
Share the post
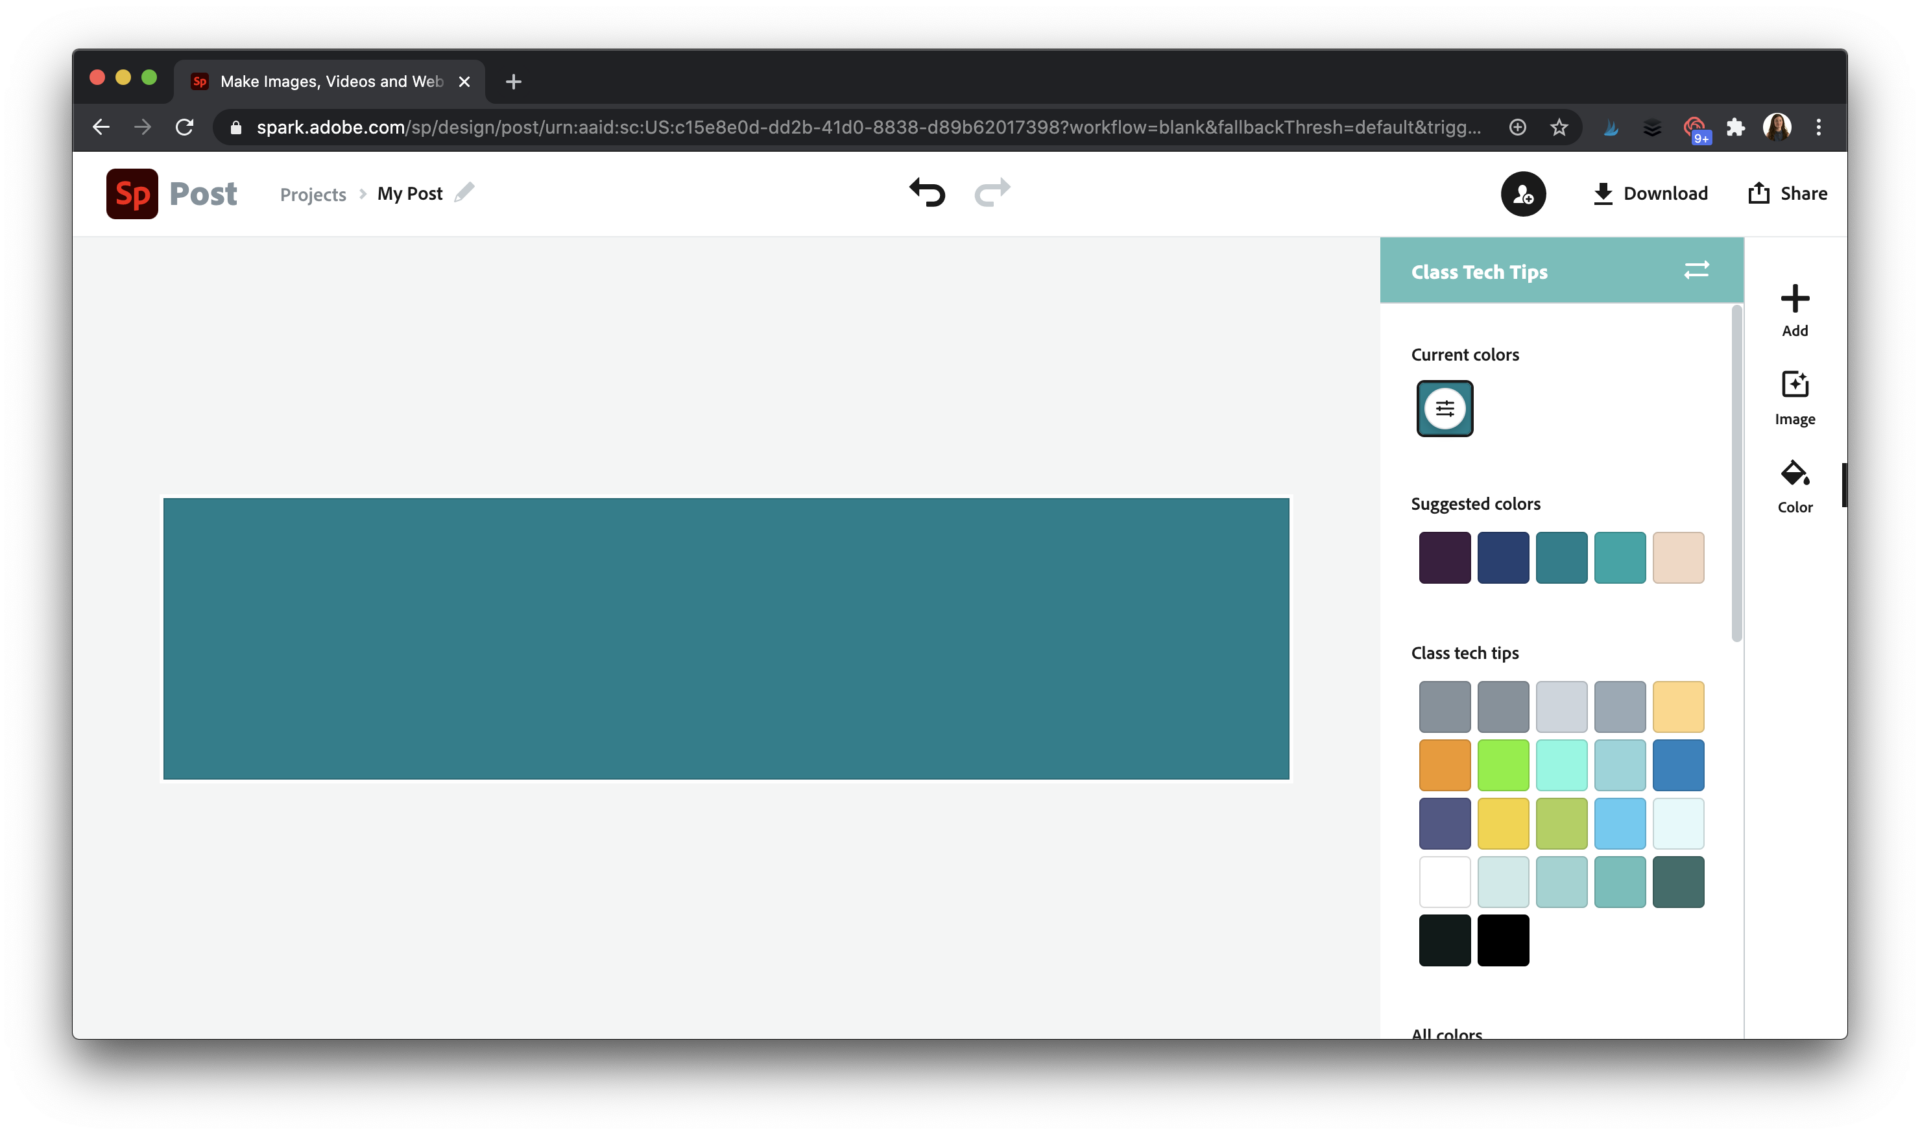(x=1787, y=193)
